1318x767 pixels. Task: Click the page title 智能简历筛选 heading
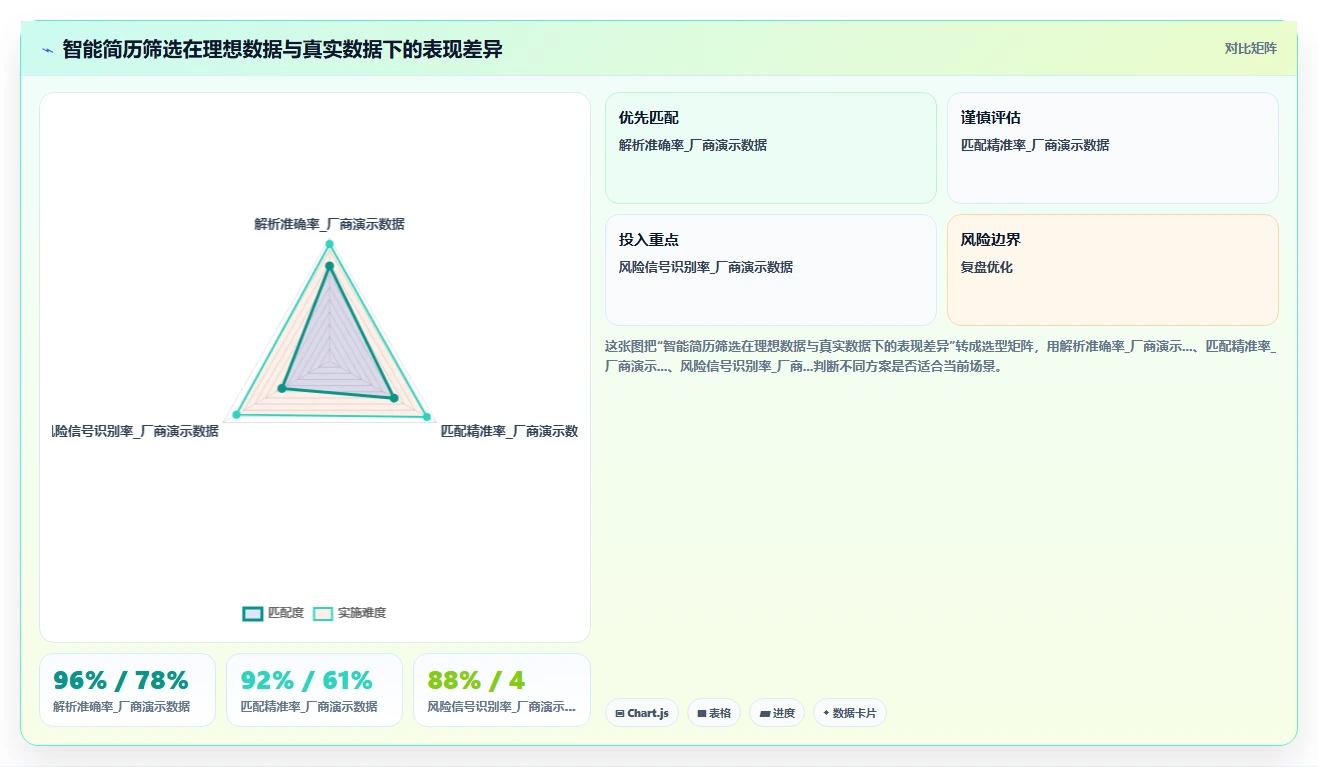point(282,49)
